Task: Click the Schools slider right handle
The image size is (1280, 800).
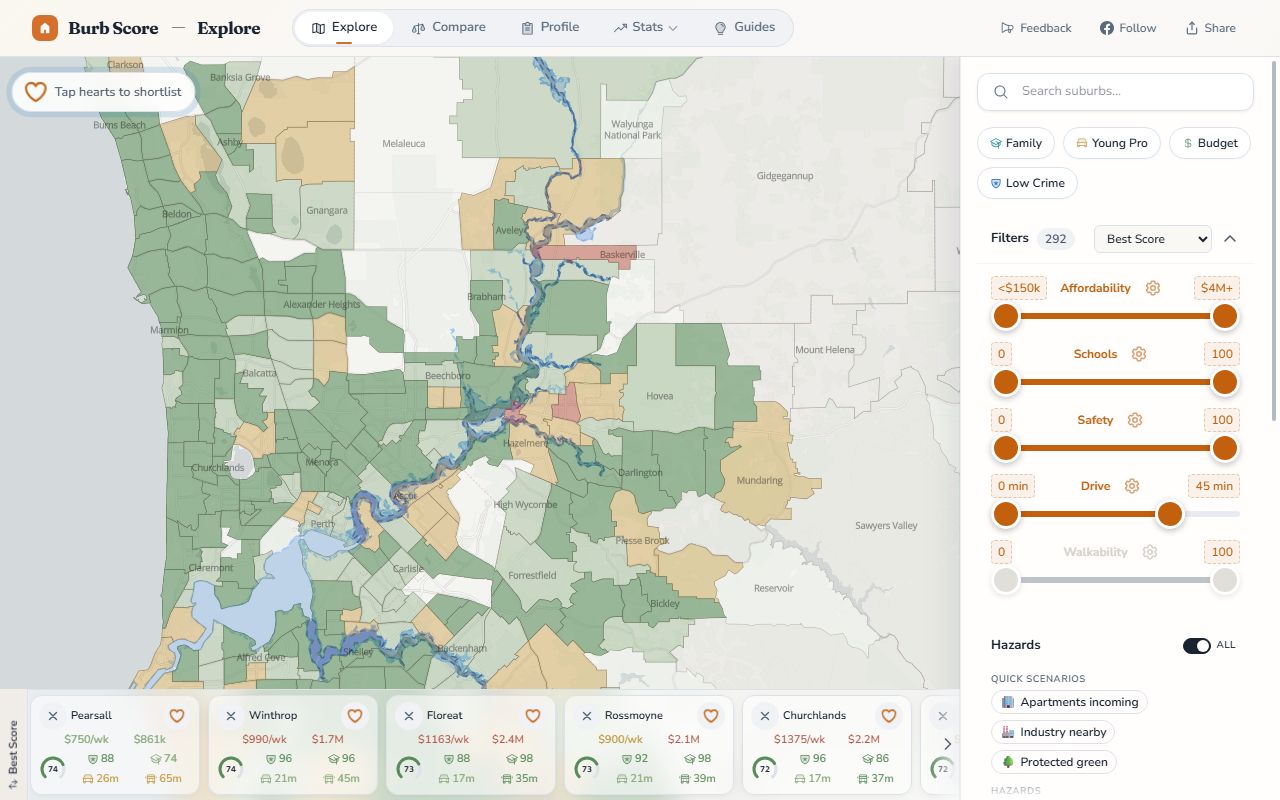Action: point(1225,382)
